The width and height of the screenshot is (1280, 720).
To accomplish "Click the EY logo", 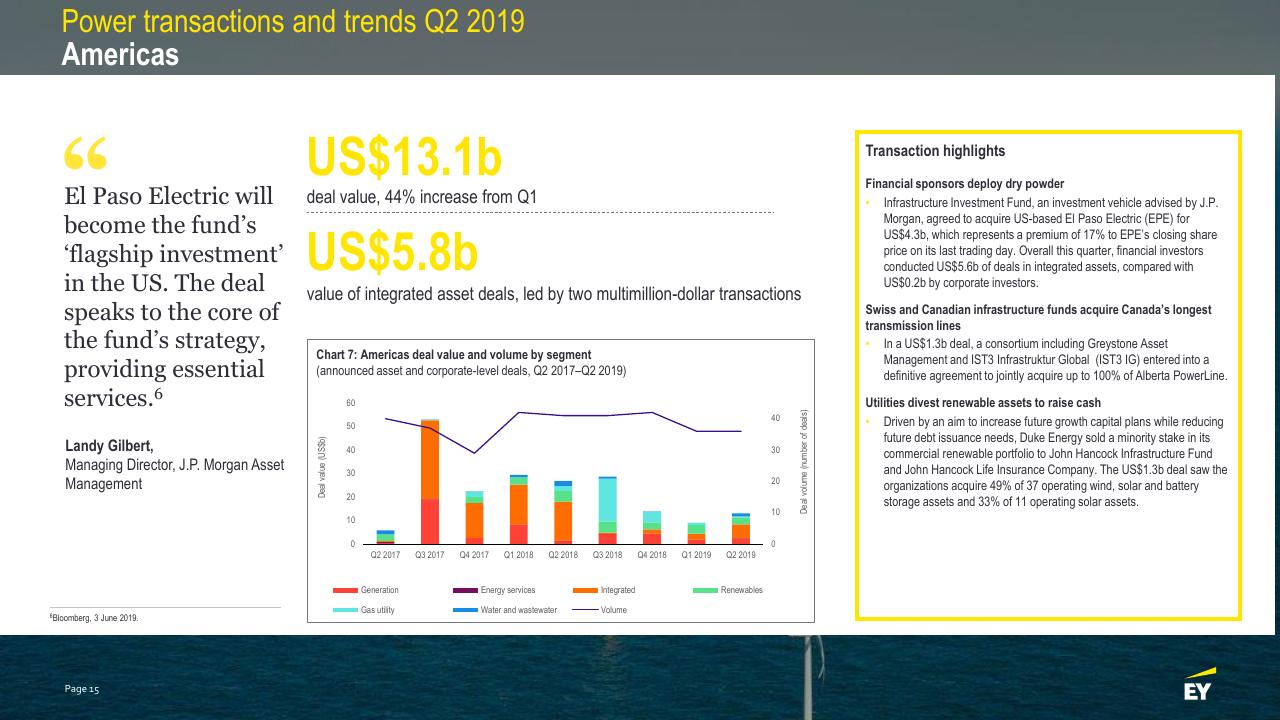I will point(1200,685).
